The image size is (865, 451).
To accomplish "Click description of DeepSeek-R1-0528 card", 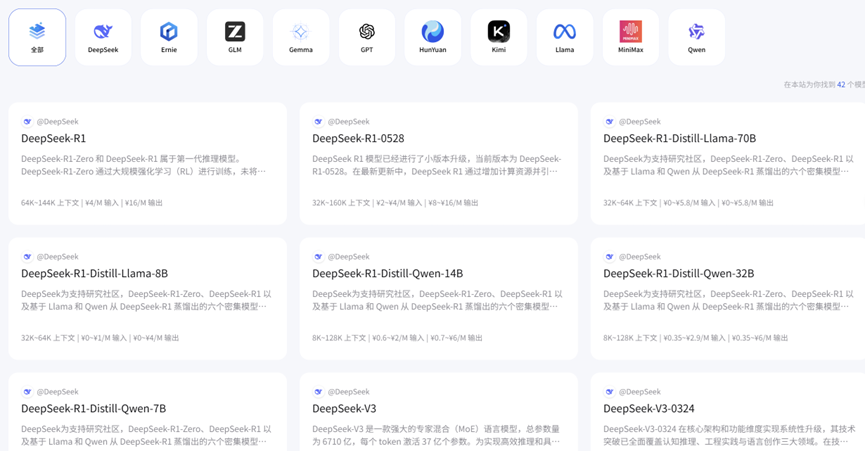I will pyautogui.click(x=437, y=165).
